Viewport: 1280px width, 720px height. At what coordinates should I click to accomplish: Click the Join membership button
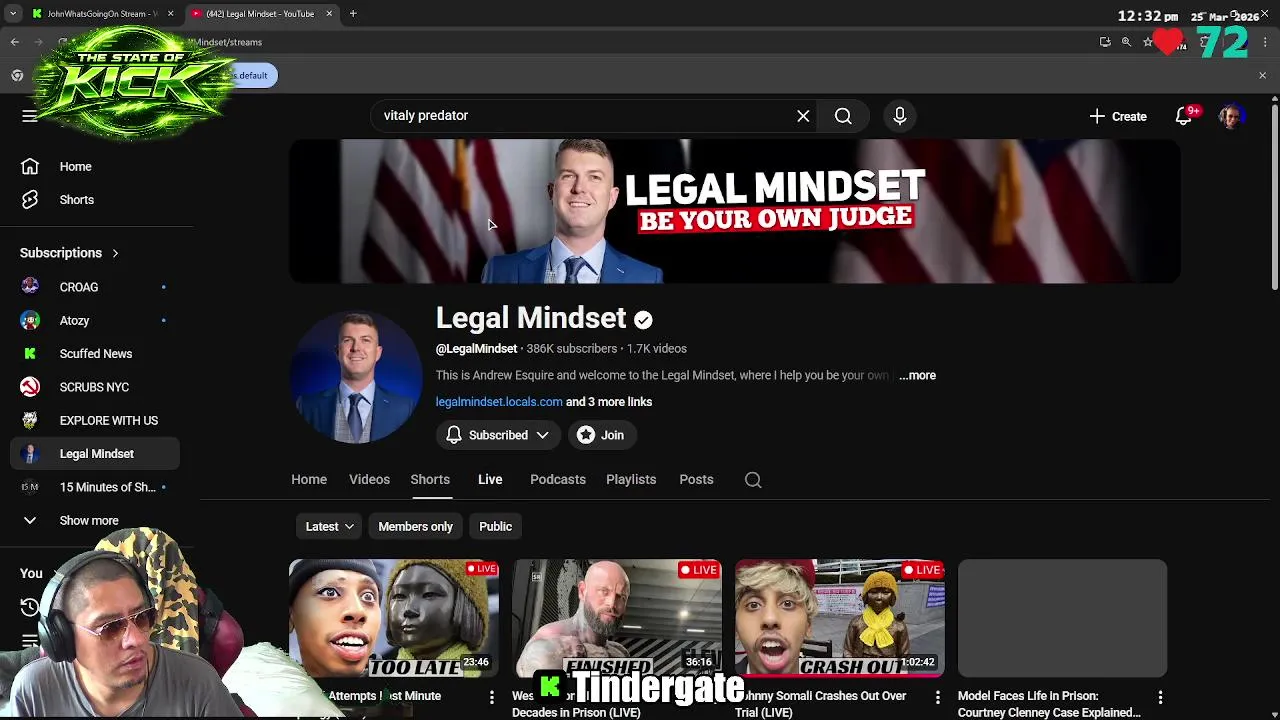pos(600,435)
